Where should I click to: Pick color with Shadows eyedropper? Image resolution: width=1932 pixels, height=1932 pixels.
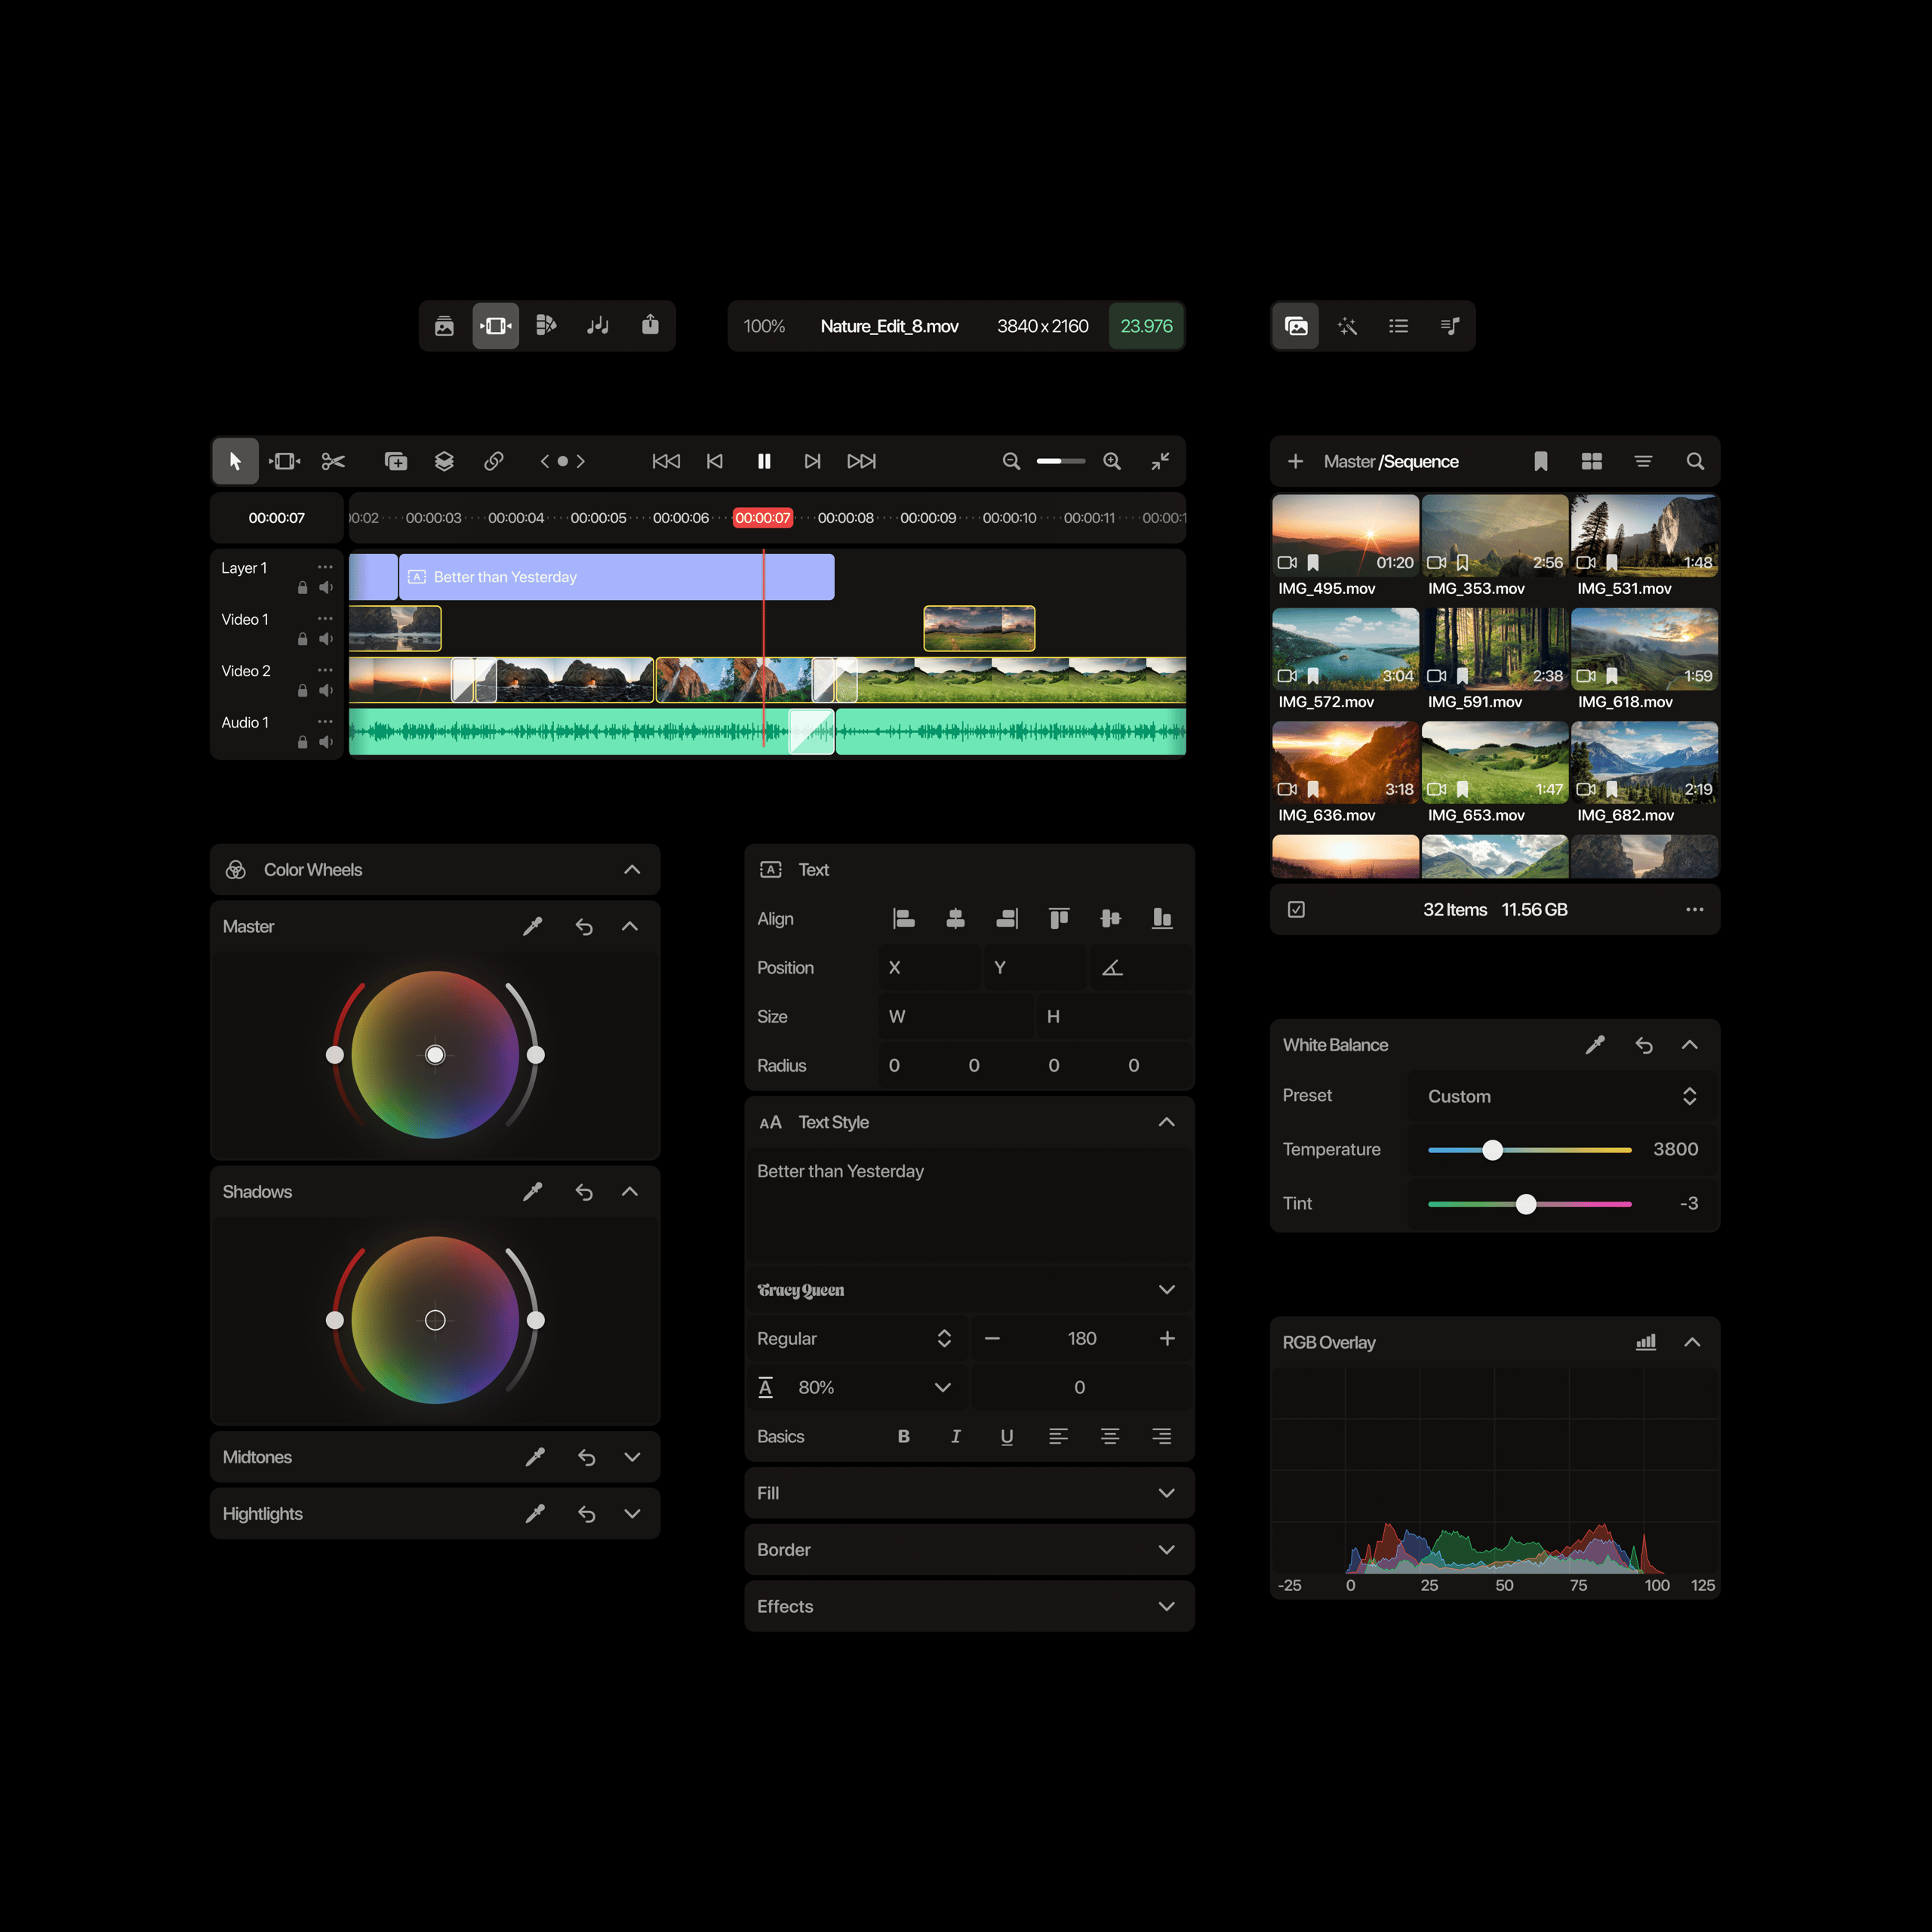click(533, 1191)
